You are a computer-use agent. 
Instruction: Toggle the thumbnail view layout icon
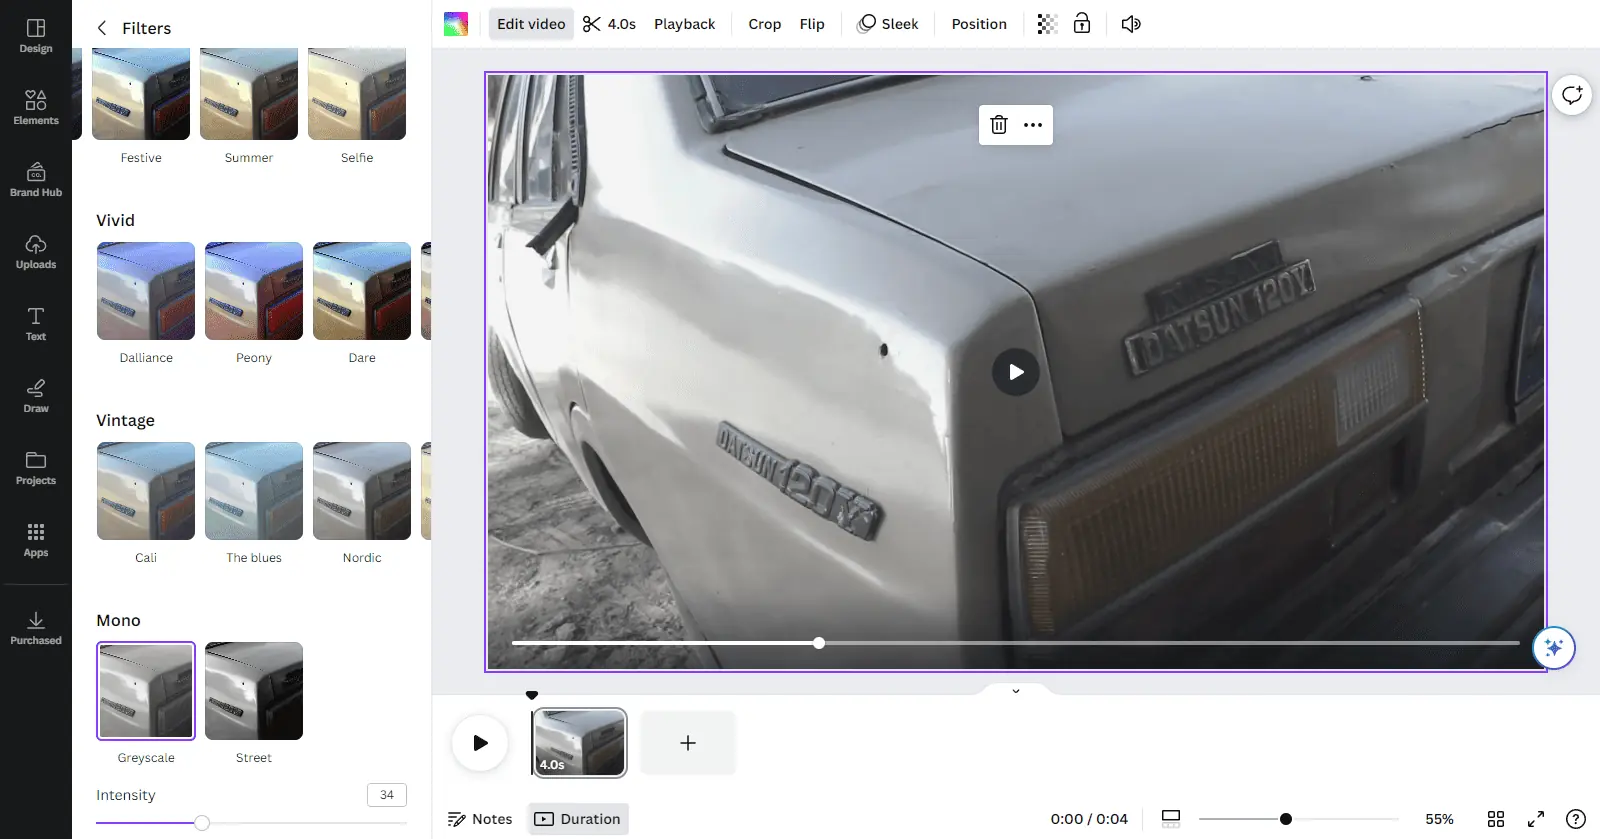coord(1171,819)
